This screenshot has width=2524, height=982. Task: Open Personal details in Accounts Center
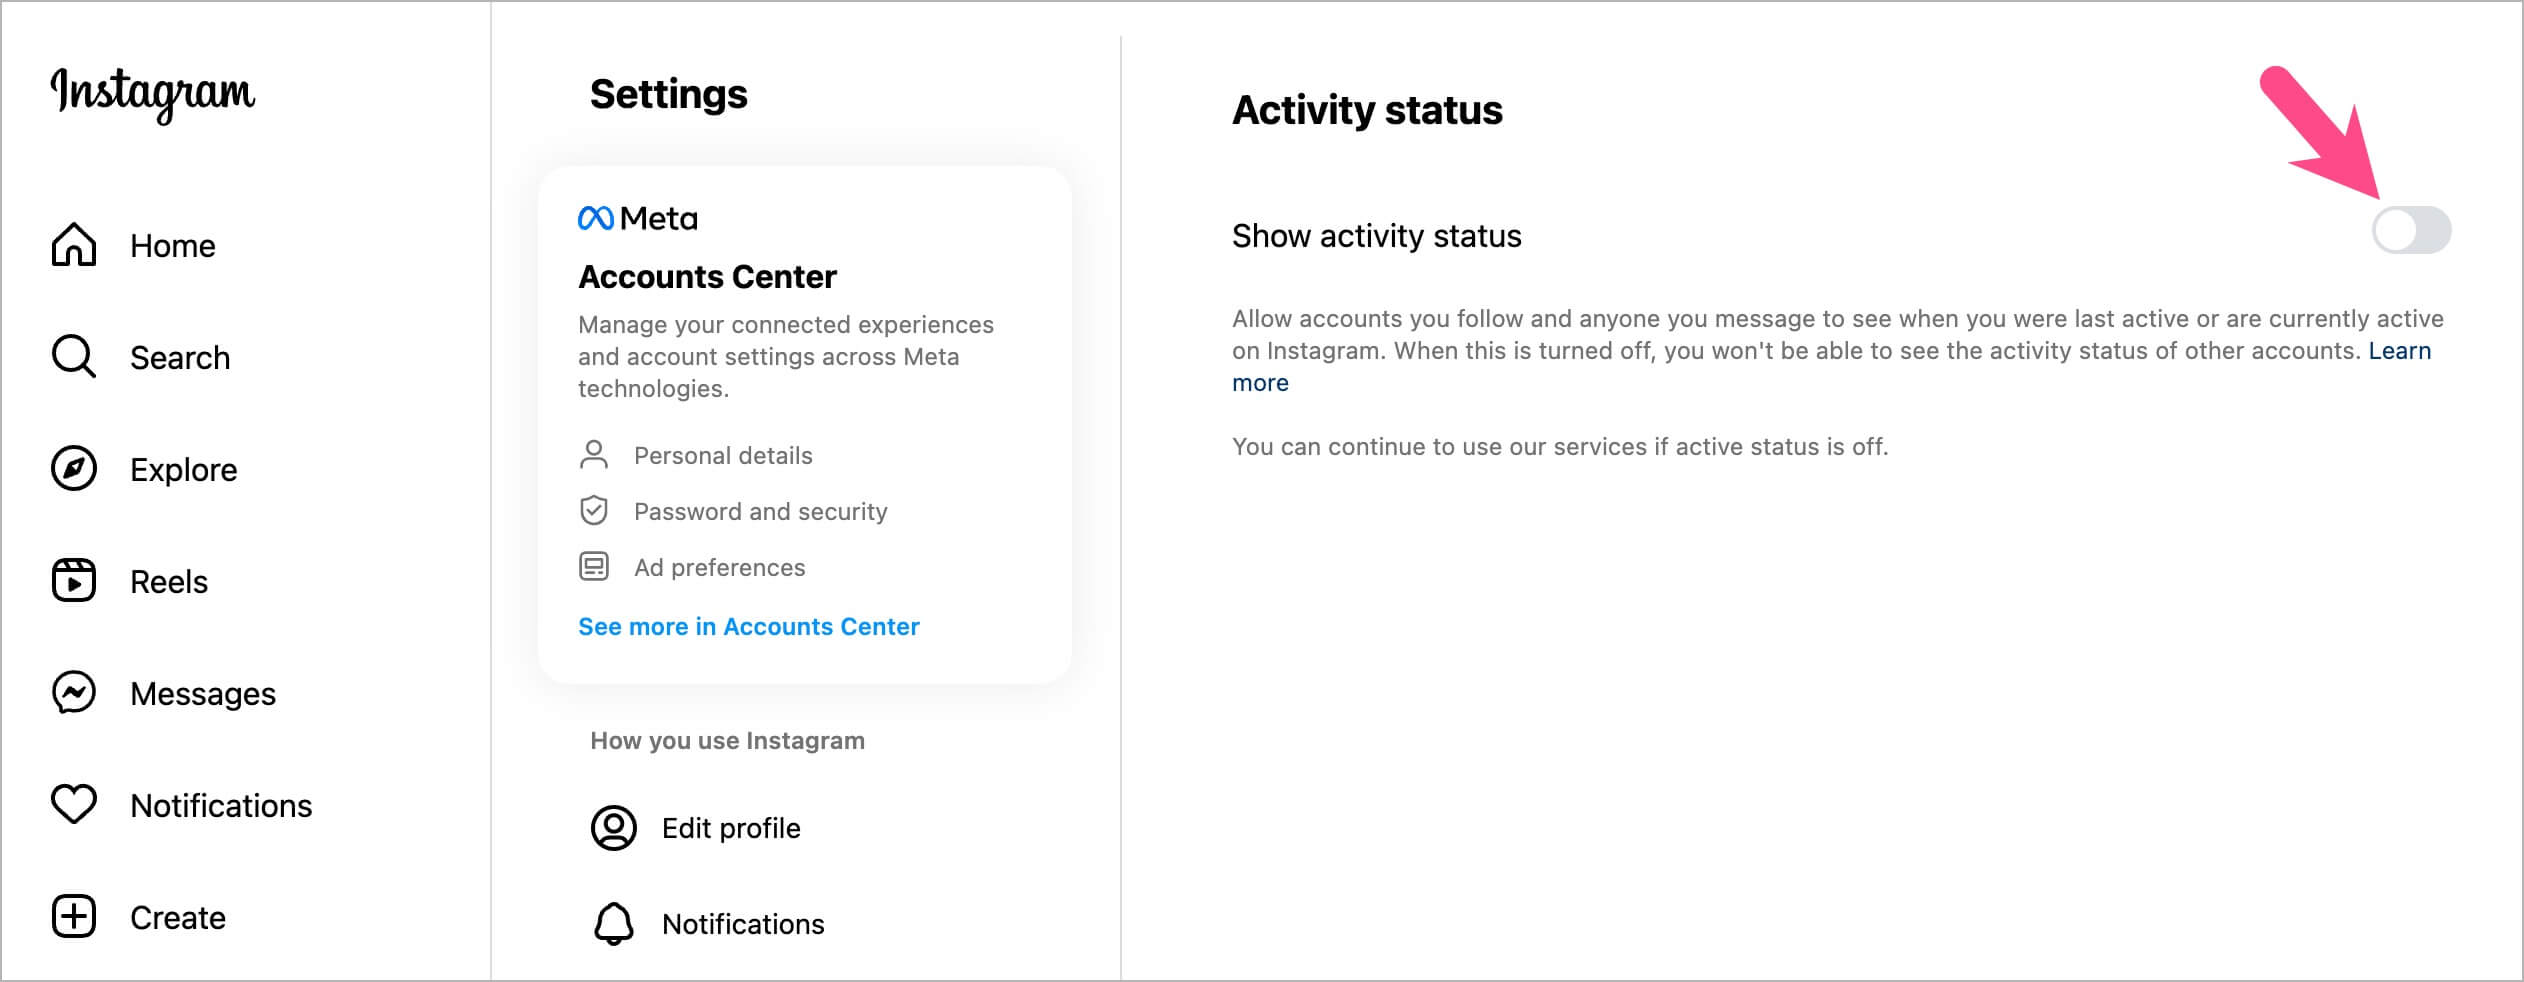(722, 456)
